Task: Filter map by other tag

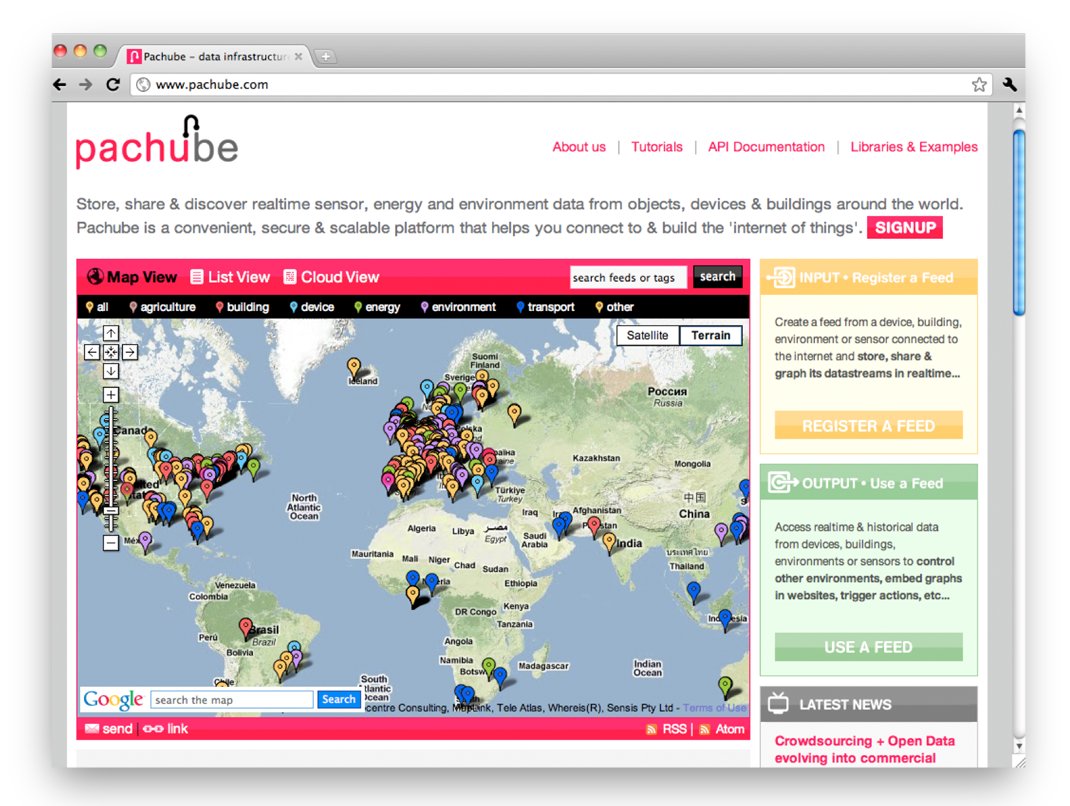Action: click(614, 307)
